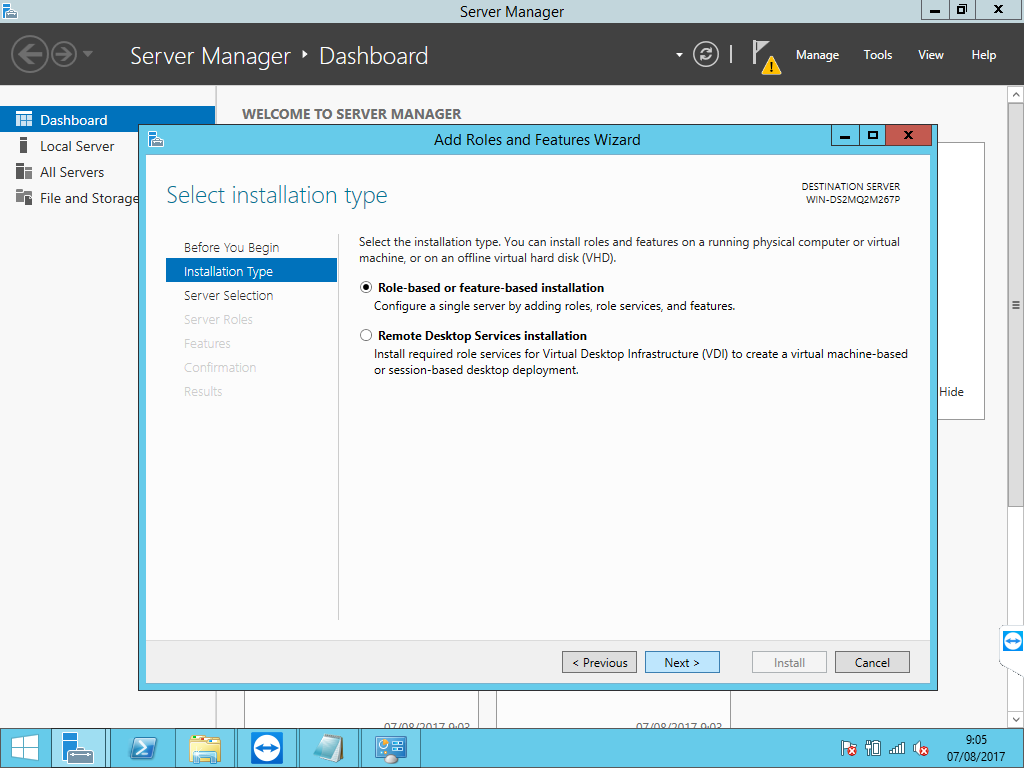Click the Previous button in the wizard
This screenshot has height=768, width=1024.
pyautogui.click(x=600, y=662)
